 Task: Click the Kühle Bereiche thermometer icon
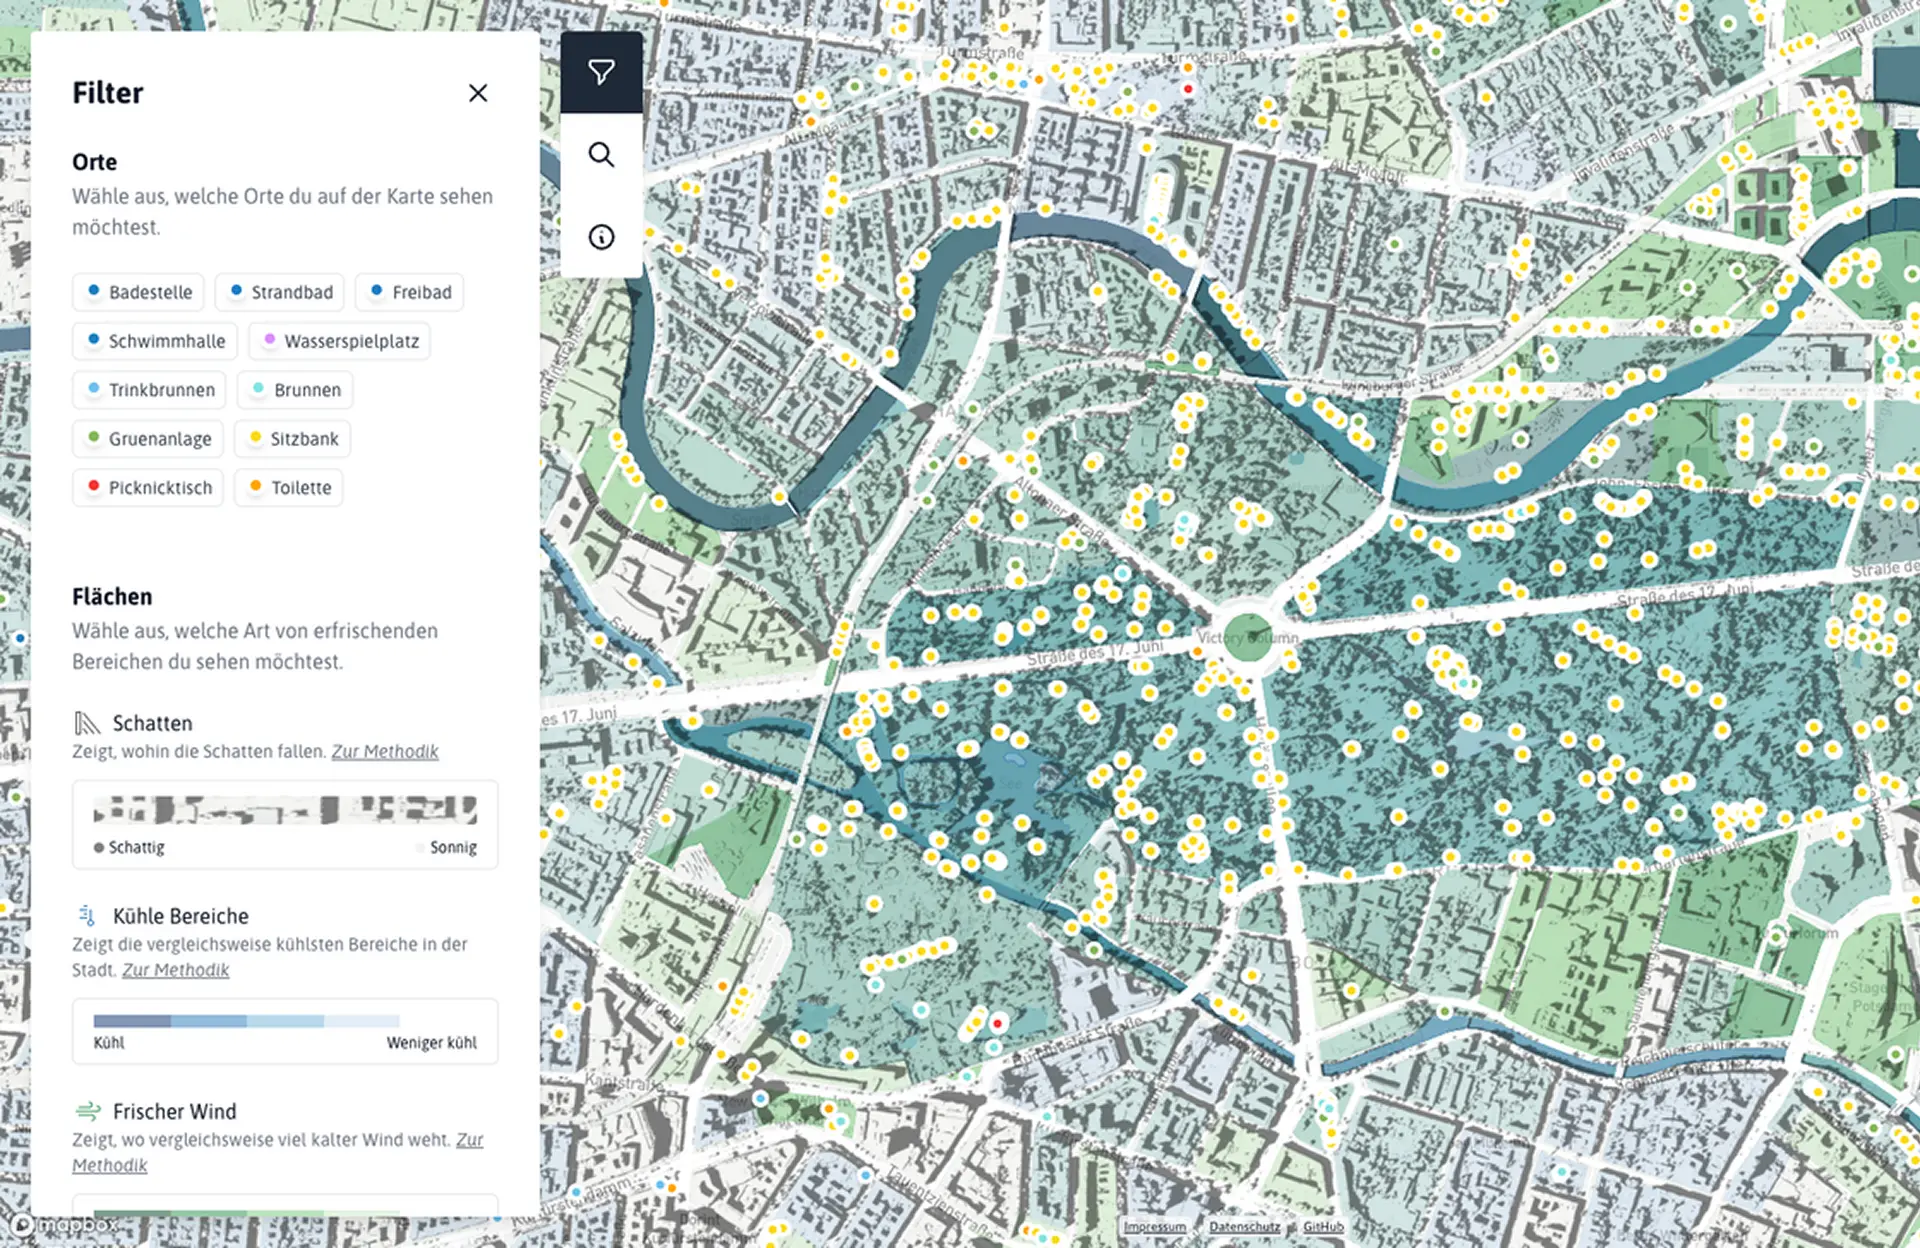87,916
